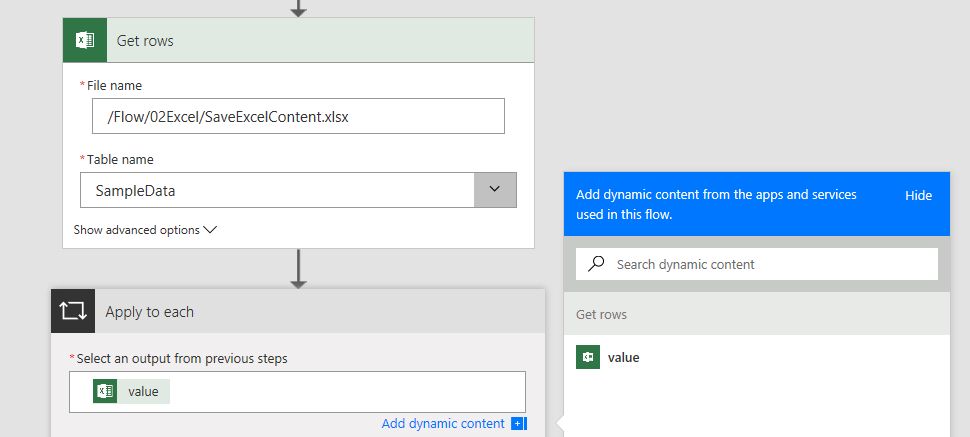The width and height of the screenshot is (970, 437).
Task: Open Show advanced options link
Action: pos(137,230)
